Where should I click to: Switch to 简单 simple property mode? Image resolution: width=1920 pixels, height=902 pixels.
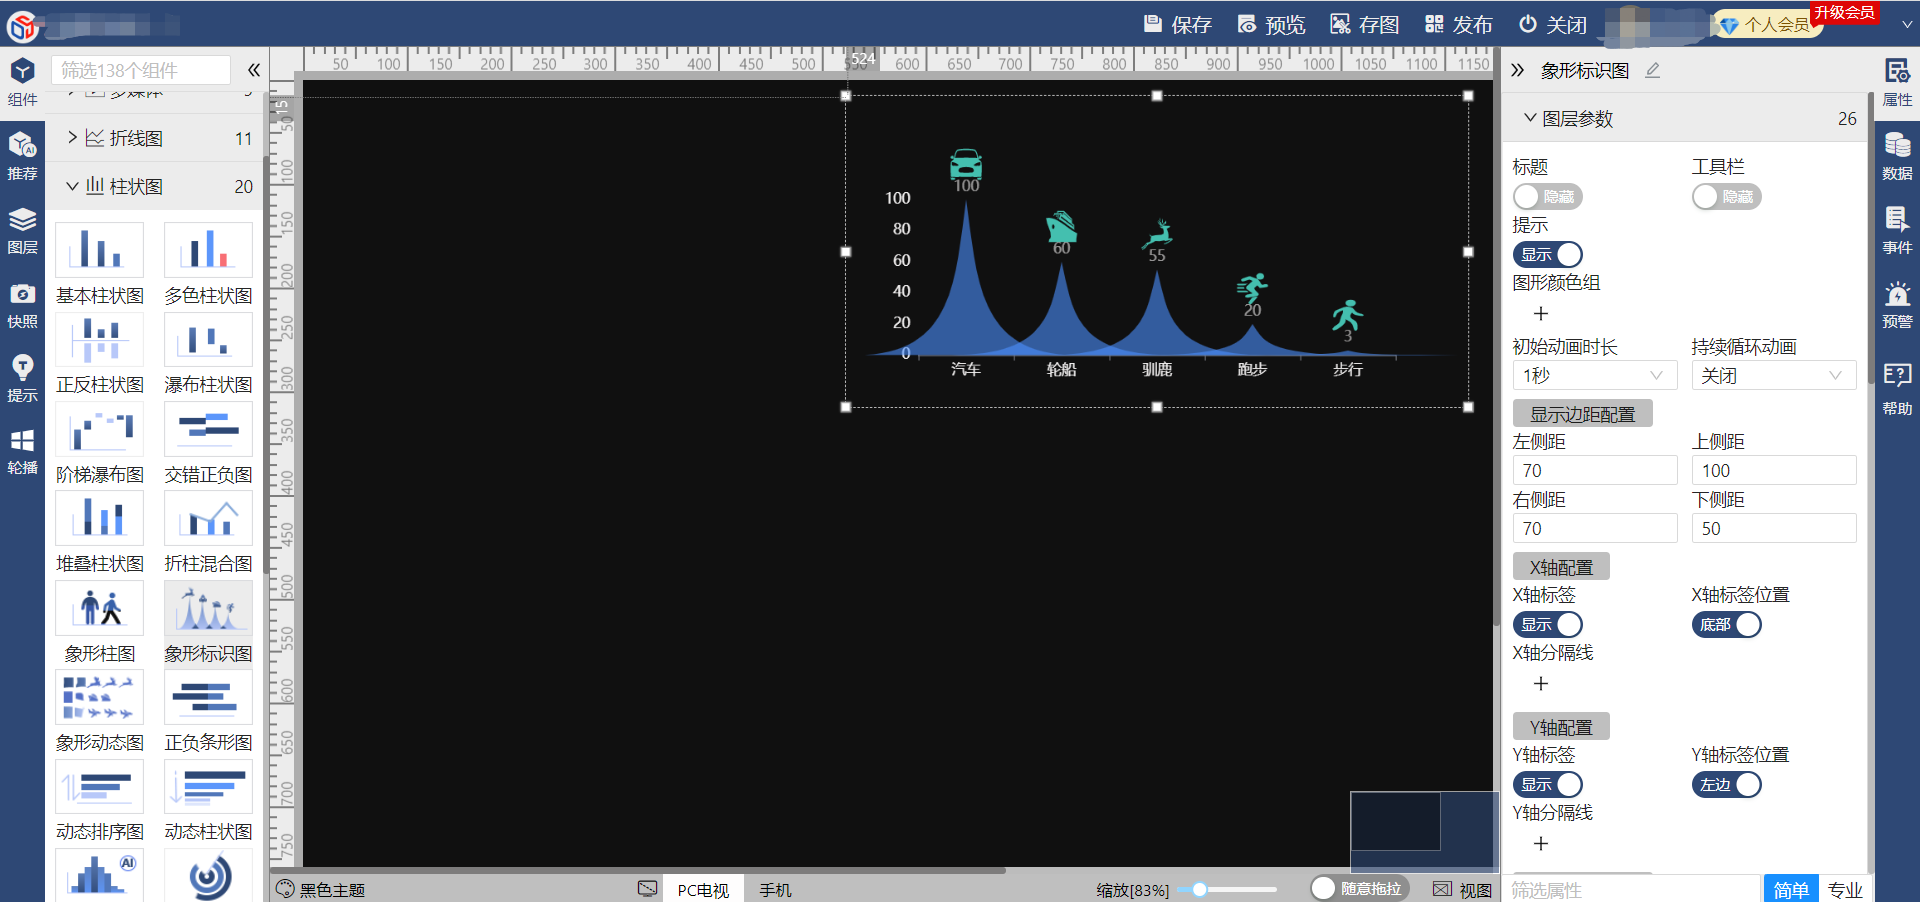tap(1790, 889)
